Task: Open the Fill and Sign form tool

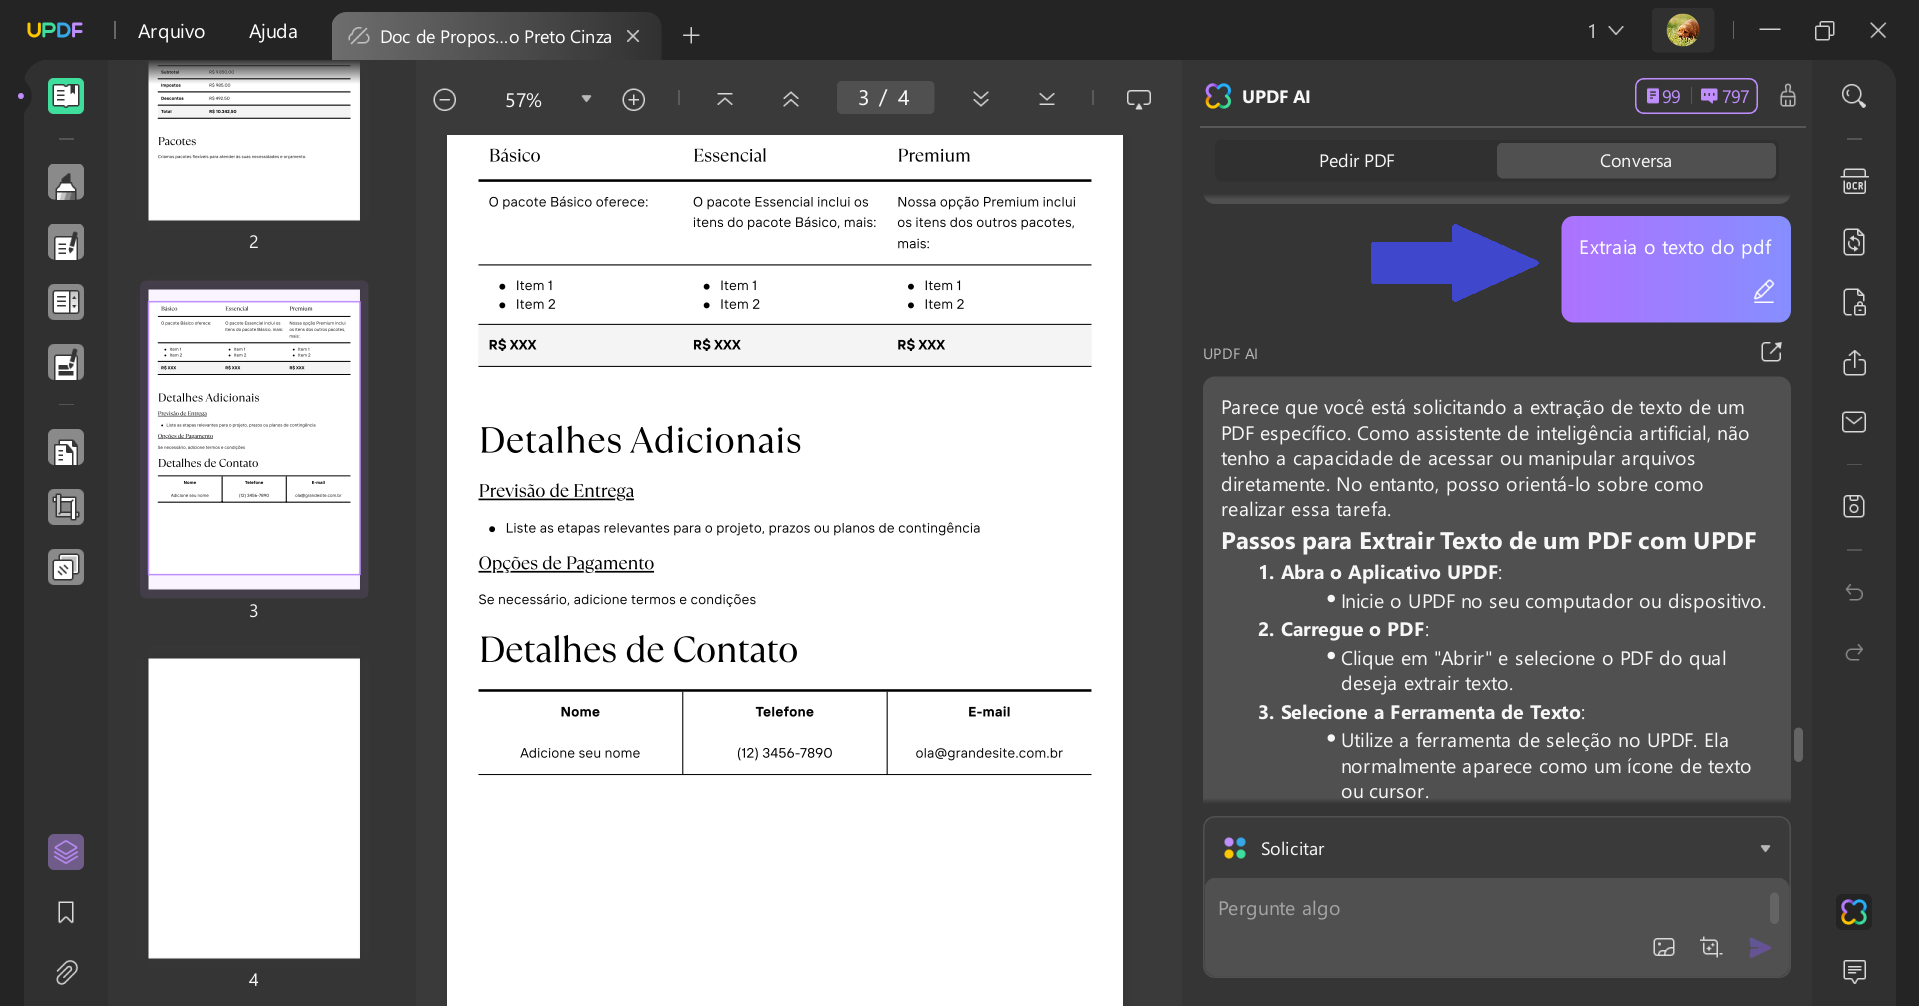Action: [66, 362]
